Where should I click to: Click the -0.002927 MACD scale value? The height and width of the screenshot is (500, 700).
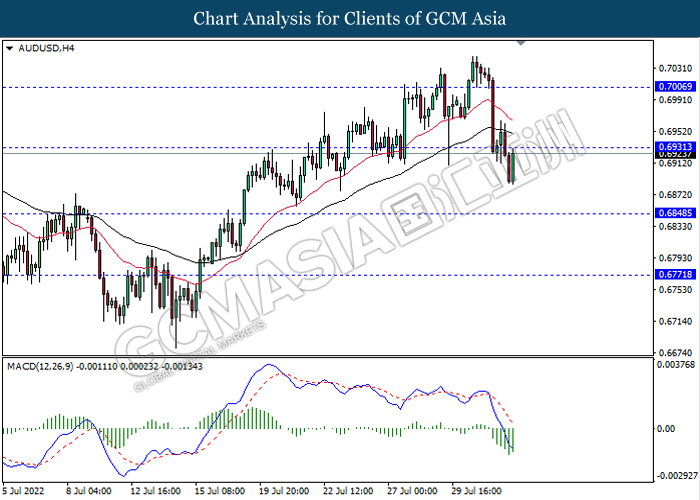pos(677,475)
